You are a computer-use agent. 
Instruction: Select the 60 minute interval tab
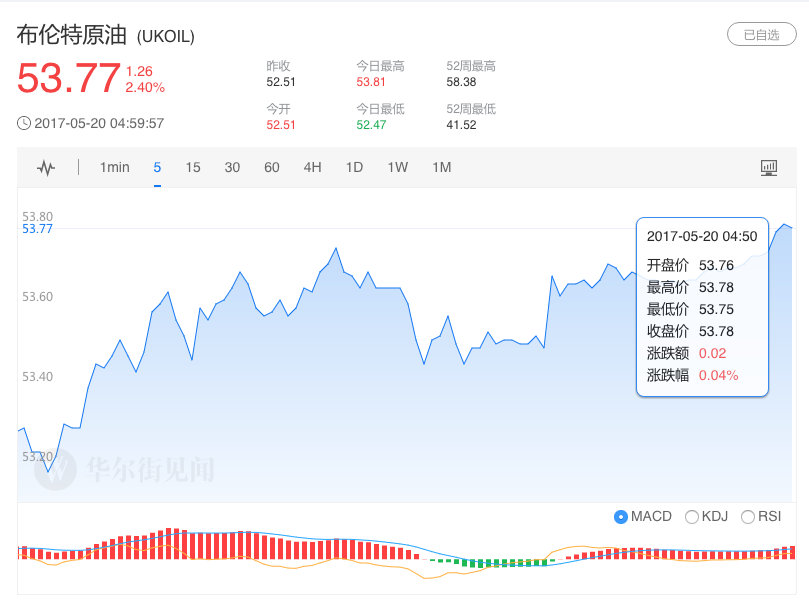[x=272, y=168]
